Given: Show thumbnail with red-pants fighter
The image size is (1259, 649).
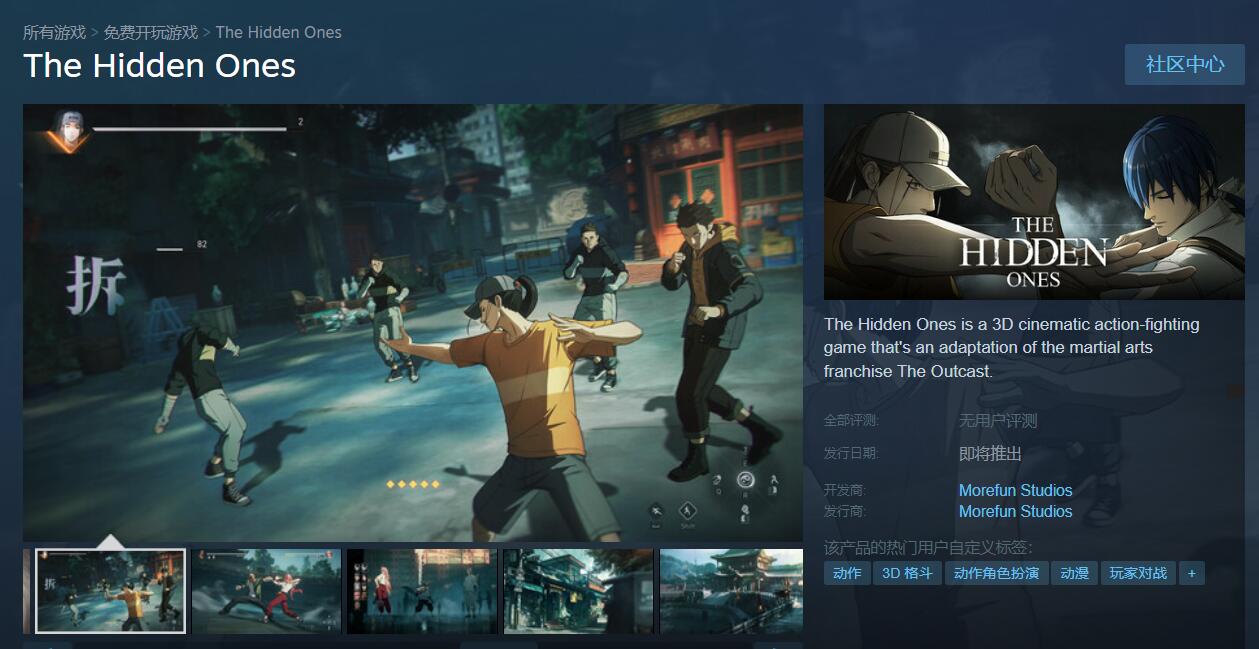Looking at the screenshot, I should click(266, 590).
